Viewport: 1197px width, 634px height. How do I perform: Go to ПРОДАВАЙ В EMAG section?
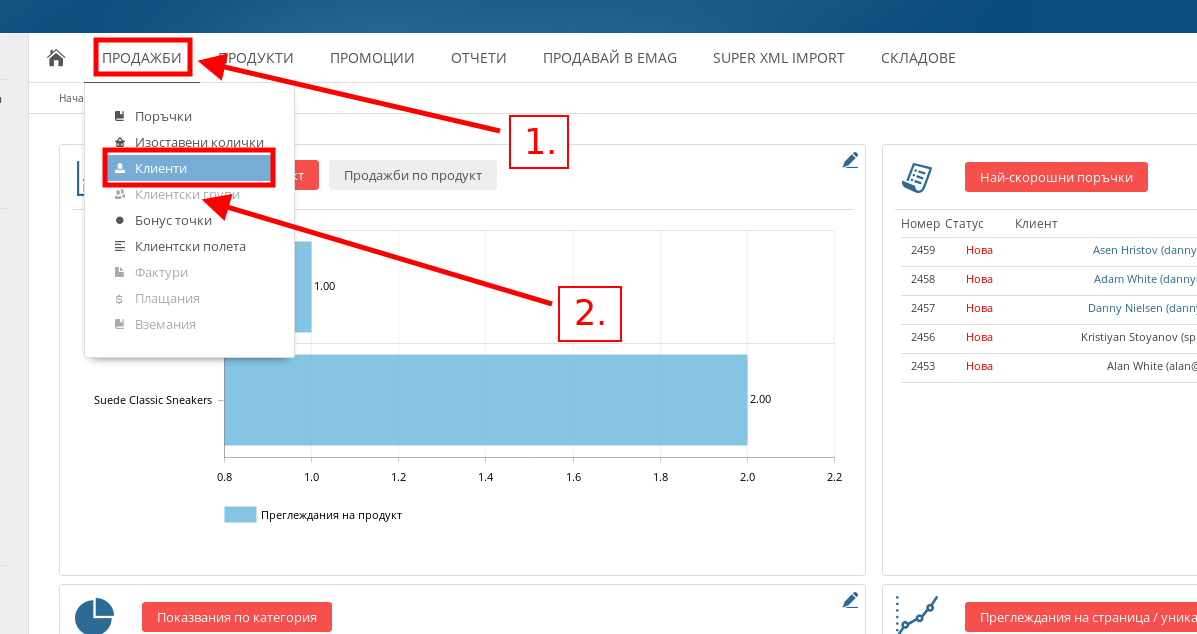click(610, 58)
